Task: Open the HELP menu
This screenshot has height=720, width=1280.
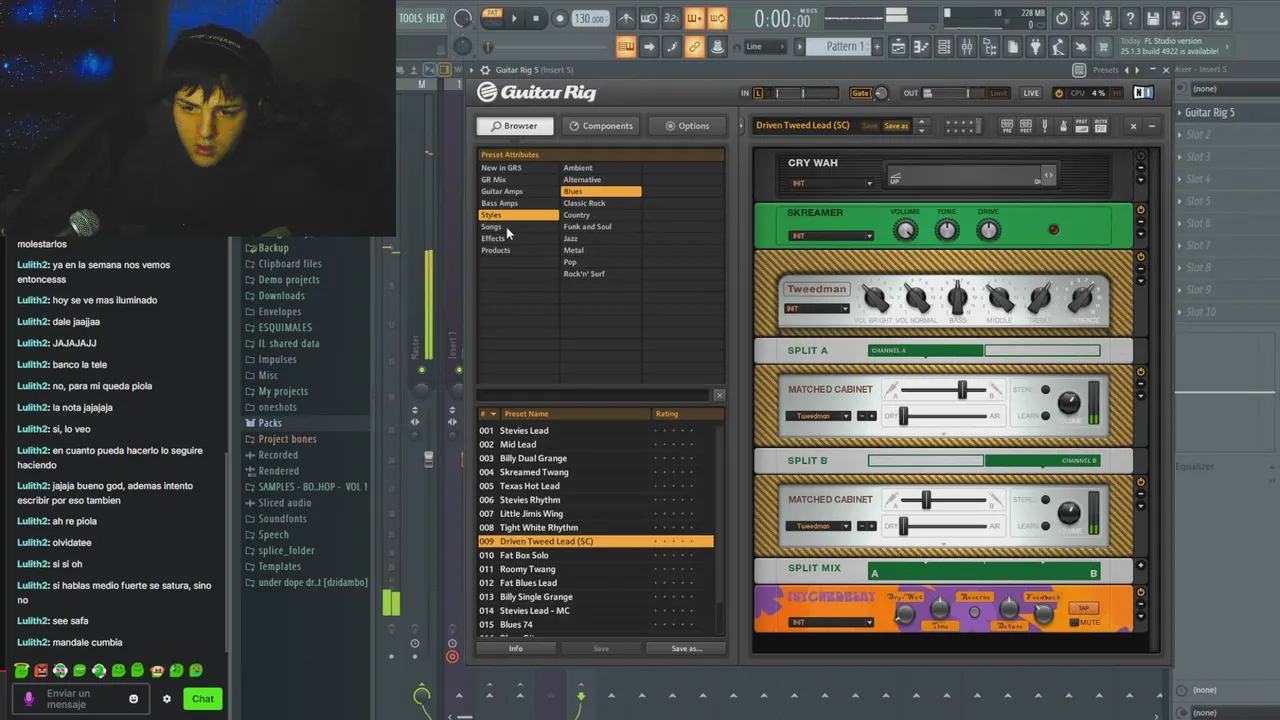Action: (x=435, y=18)
